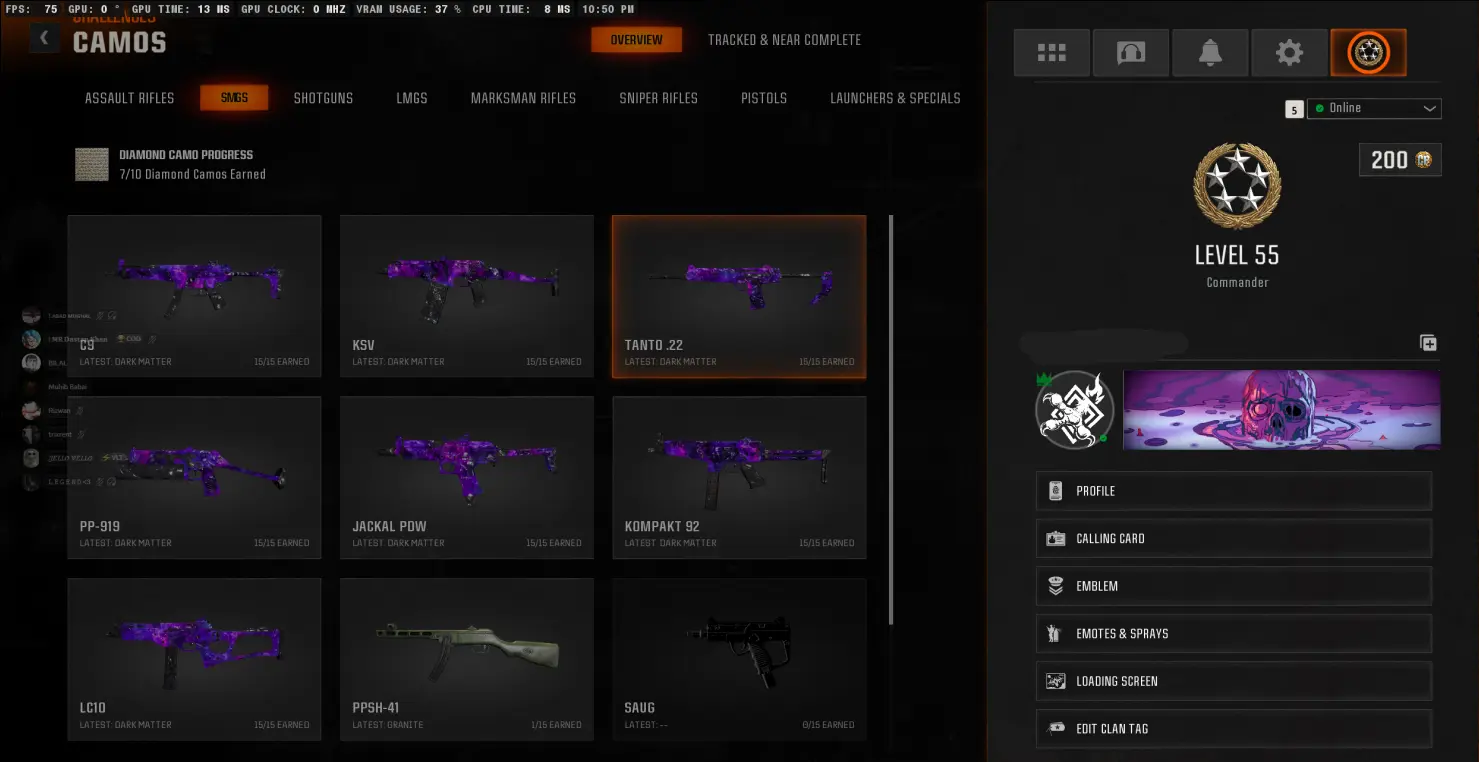Open the Sniper Rifles tab

(x=658, y=98)
